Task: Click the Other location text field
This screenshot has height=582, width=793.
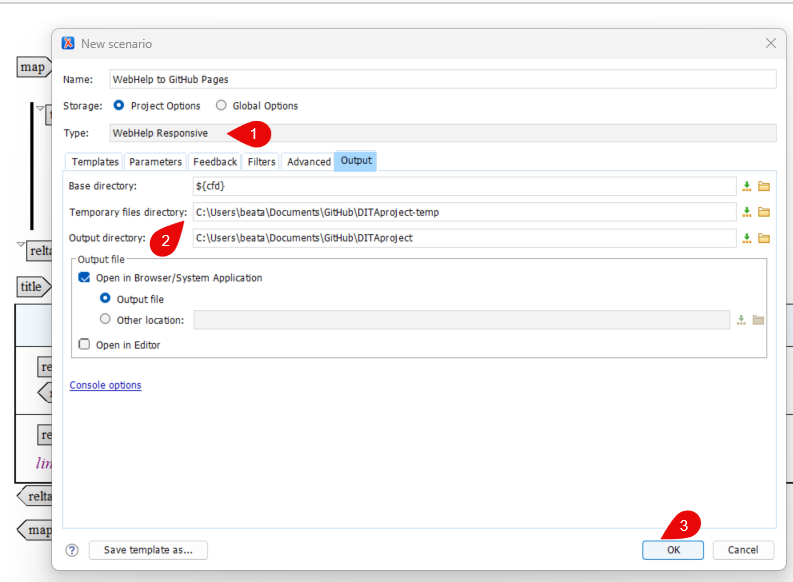Action: (x=462, y=320)
